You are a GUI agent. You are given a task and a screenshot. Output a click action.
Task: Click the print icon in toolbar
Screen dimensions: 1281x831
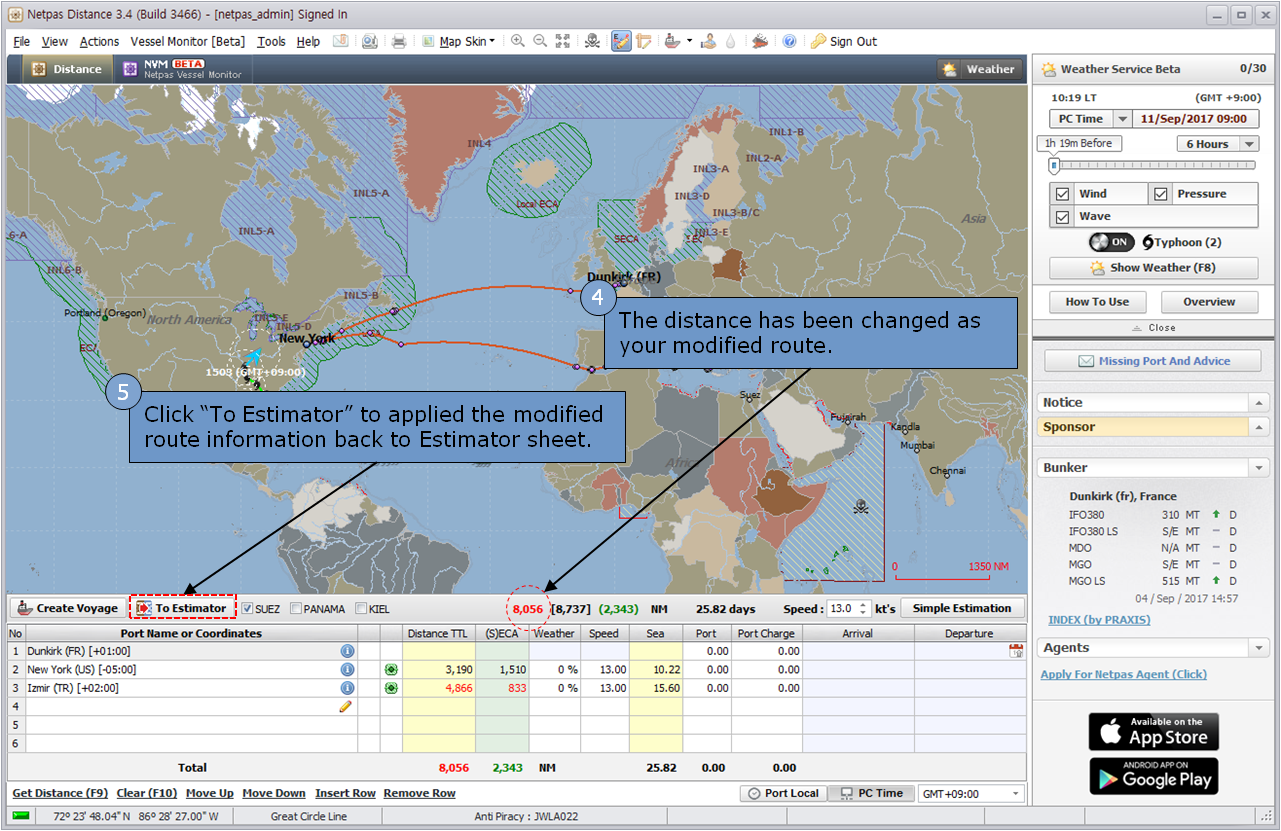[399, 41]
